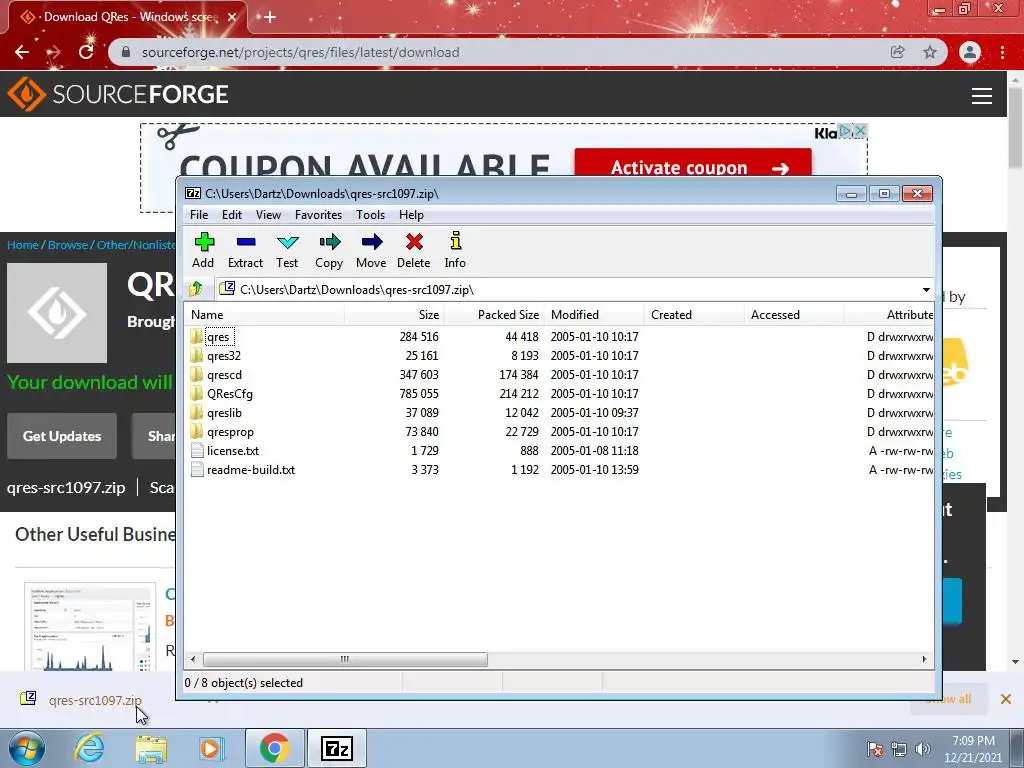This screenshot has height=768, width=1024.
Task: Select the Copy toolbar icon
Action: point(330,242)
